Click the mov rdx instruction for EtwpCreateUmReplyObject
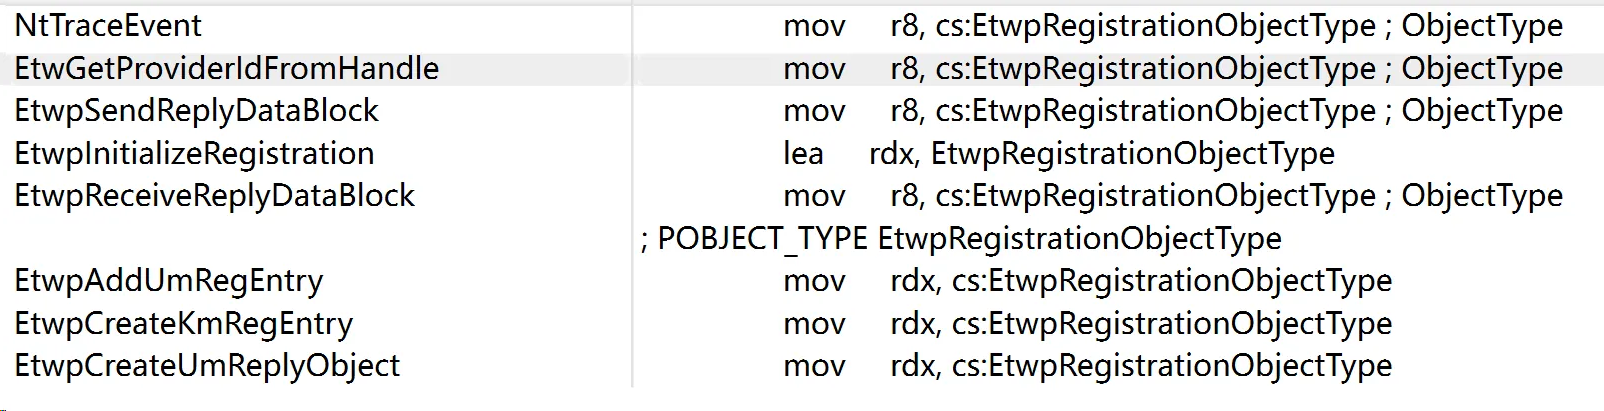This screenshot has width=1604, height=411. [x=1088, y=366]
